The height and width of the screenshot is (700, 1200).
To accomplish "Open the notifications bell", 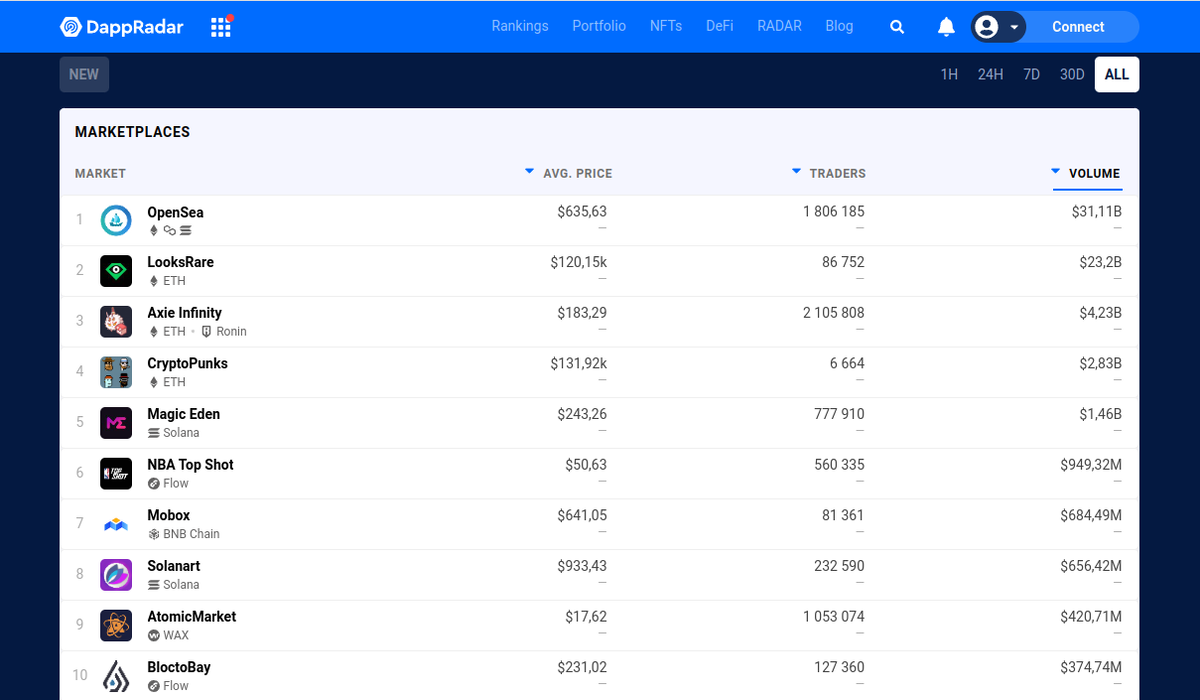I will (x=945, y=27).
